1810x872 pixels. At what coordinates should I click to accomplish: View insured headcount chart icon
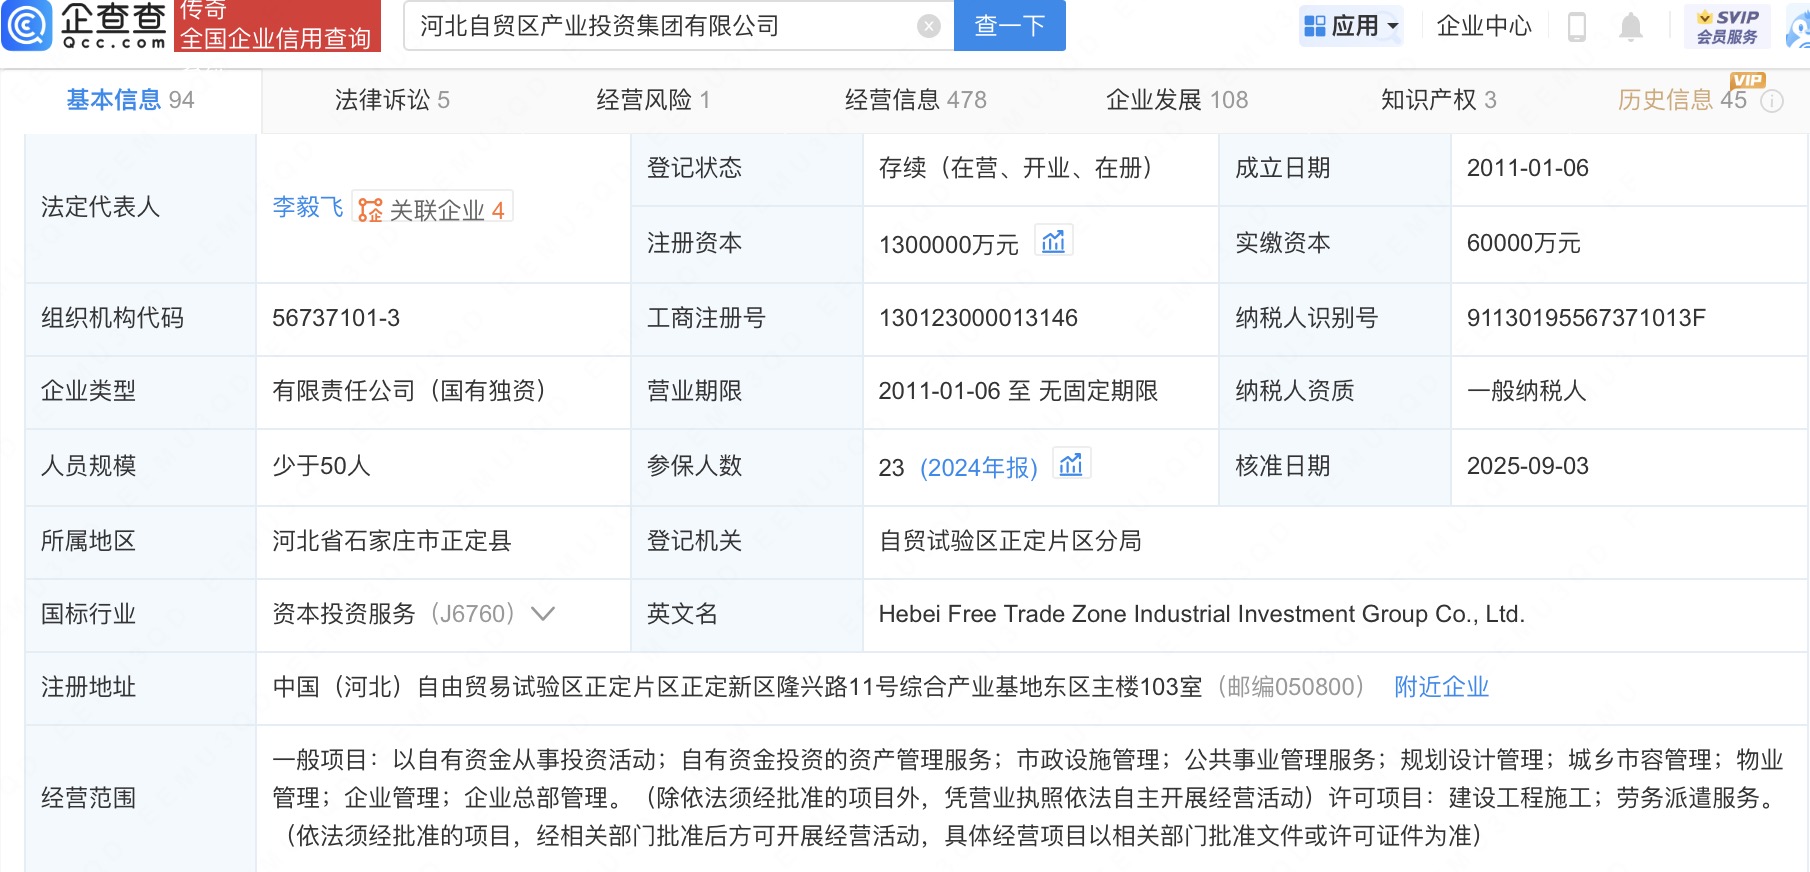[x=1071, y=465]
